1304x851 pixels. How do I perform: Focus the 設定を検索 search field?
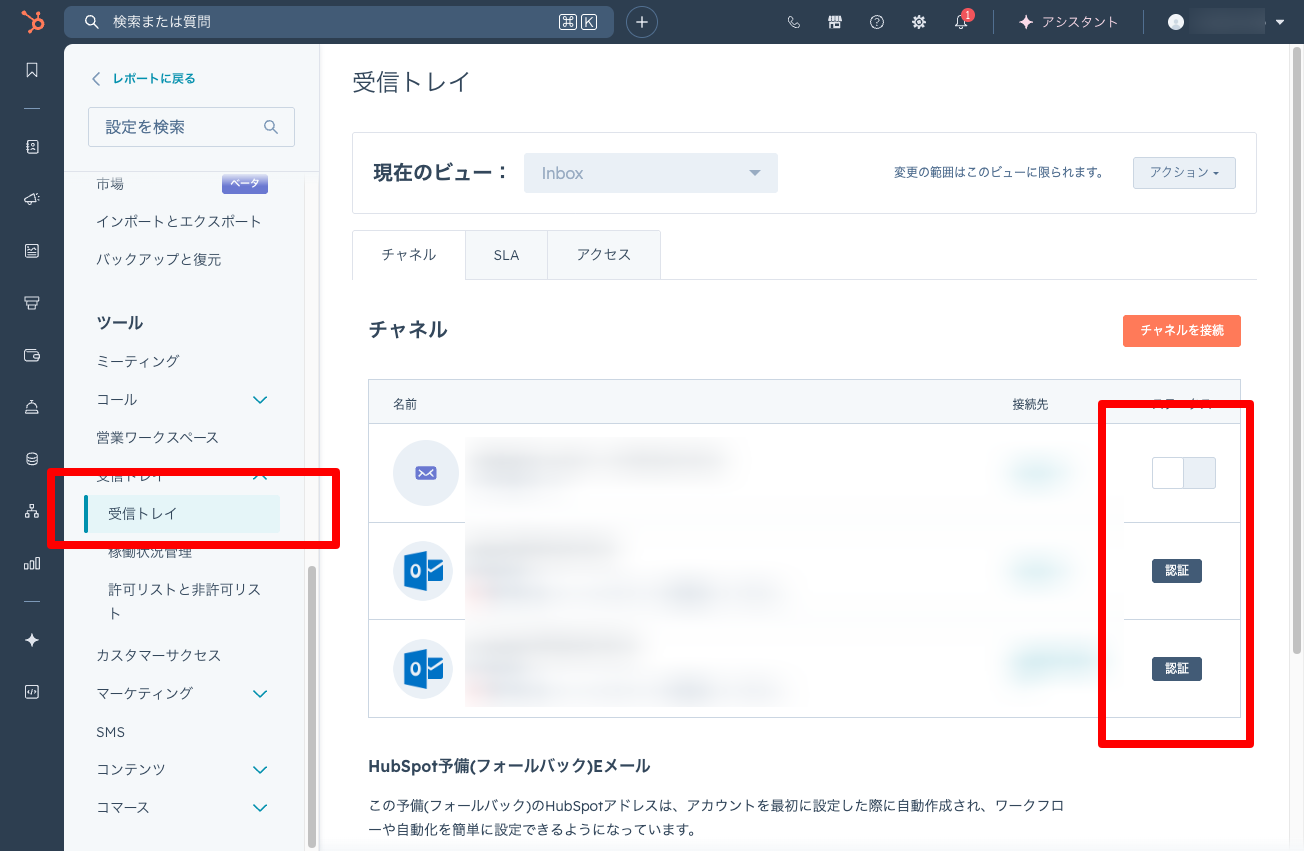click(191, 127)
